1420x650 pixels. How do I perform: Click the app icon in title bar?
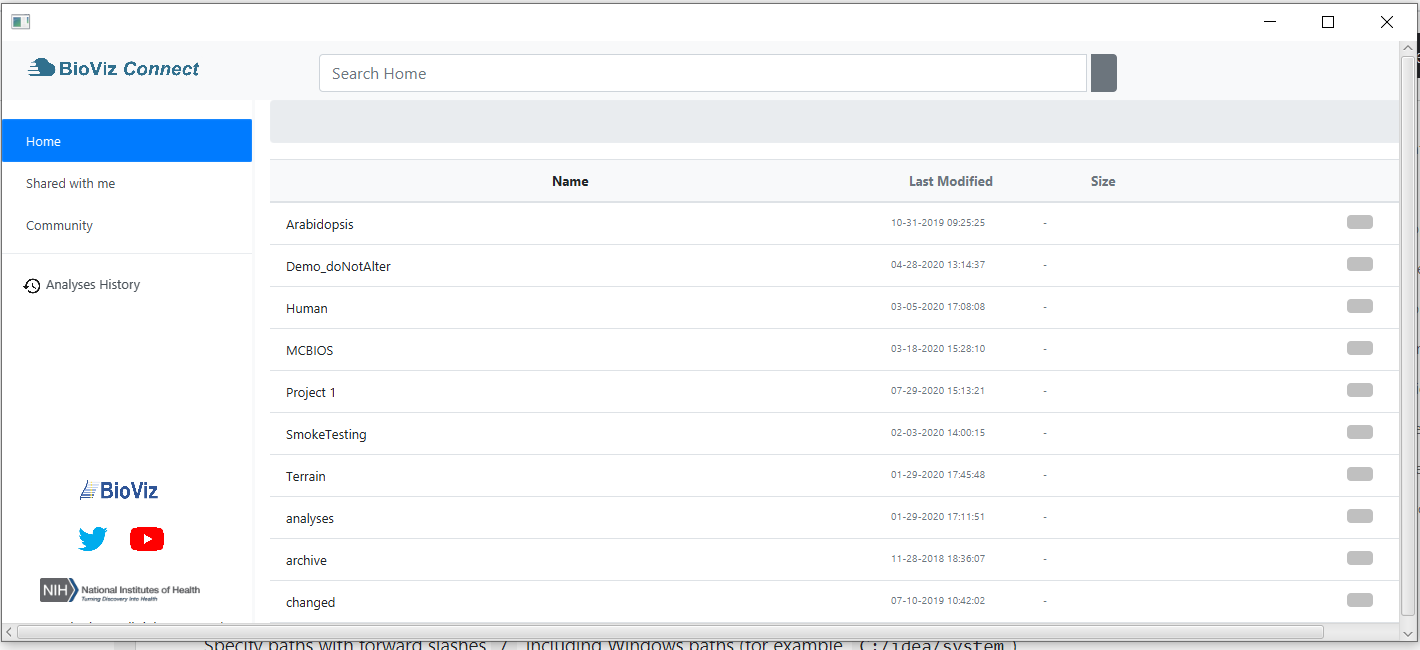pos(20,22)
